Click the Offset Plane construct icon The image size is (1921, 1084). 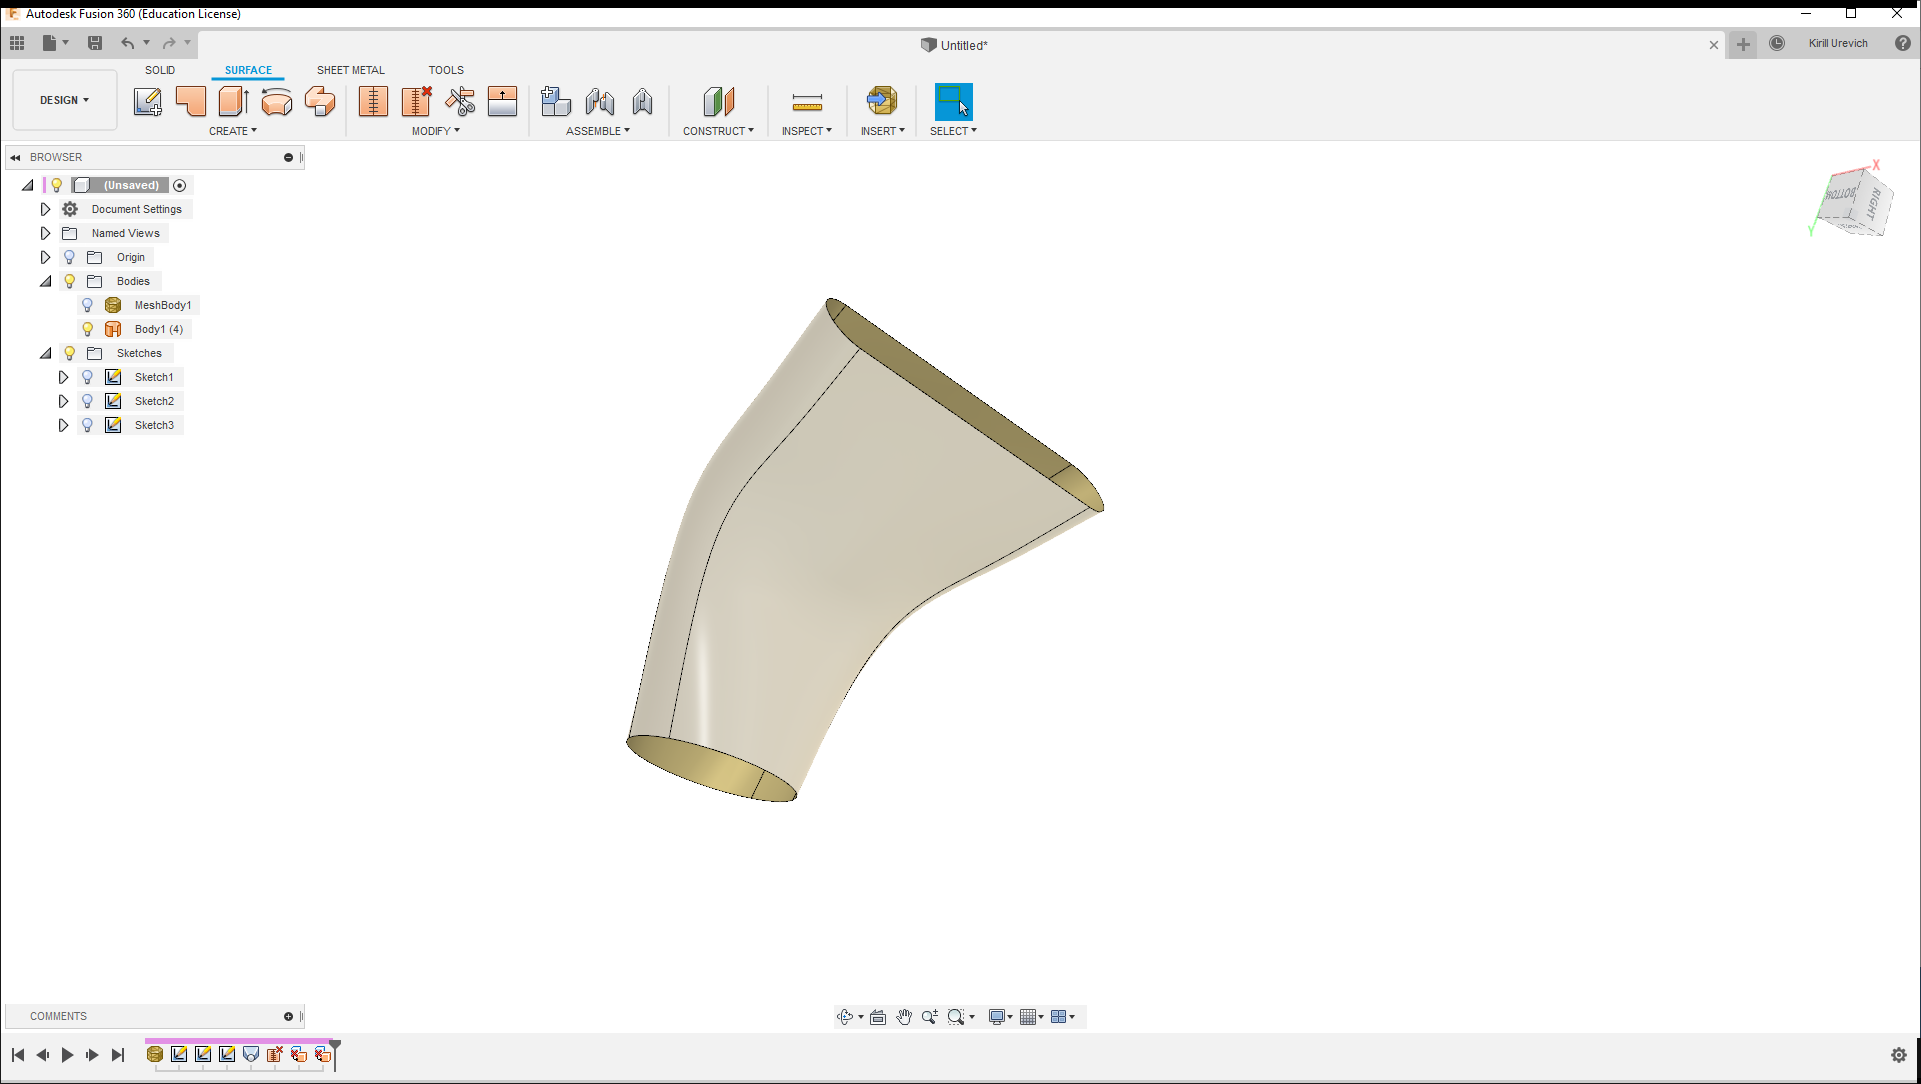coord(718,101)
